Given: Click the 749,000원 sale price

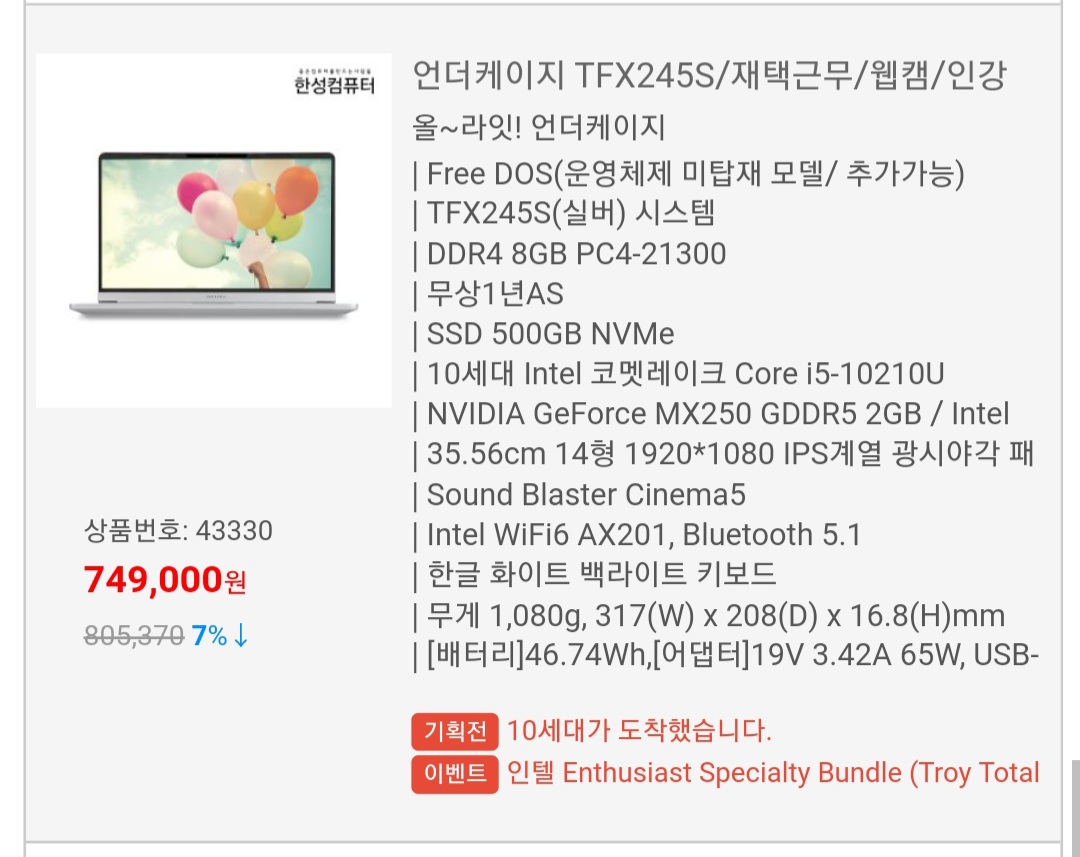Looking at the screenshot, I should [165, 580].
